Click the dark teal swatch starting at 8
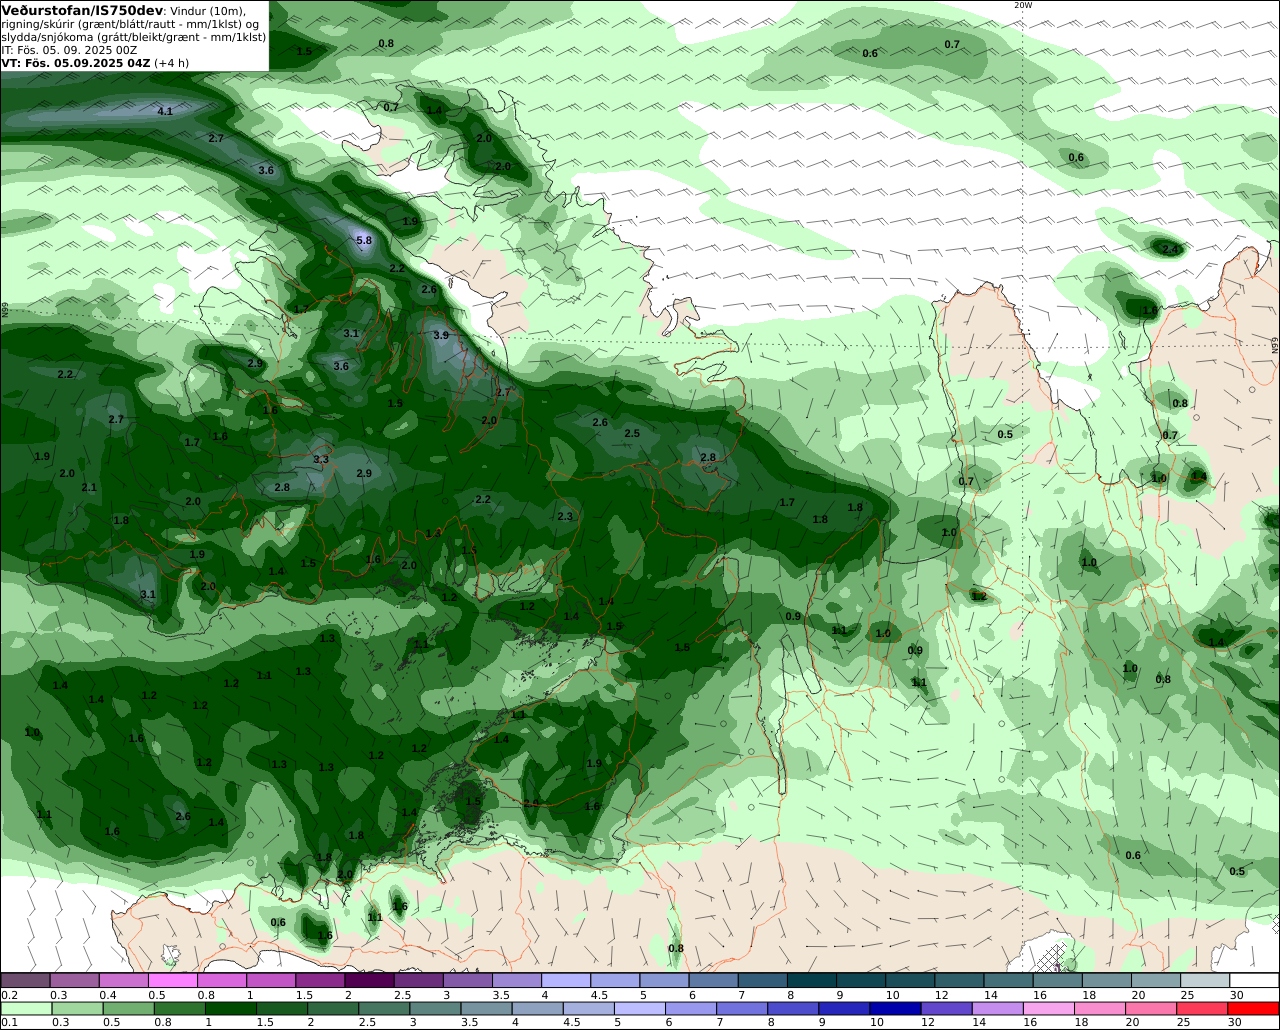This screenshot has height=1030, width=1280. (x=811, y=981)
